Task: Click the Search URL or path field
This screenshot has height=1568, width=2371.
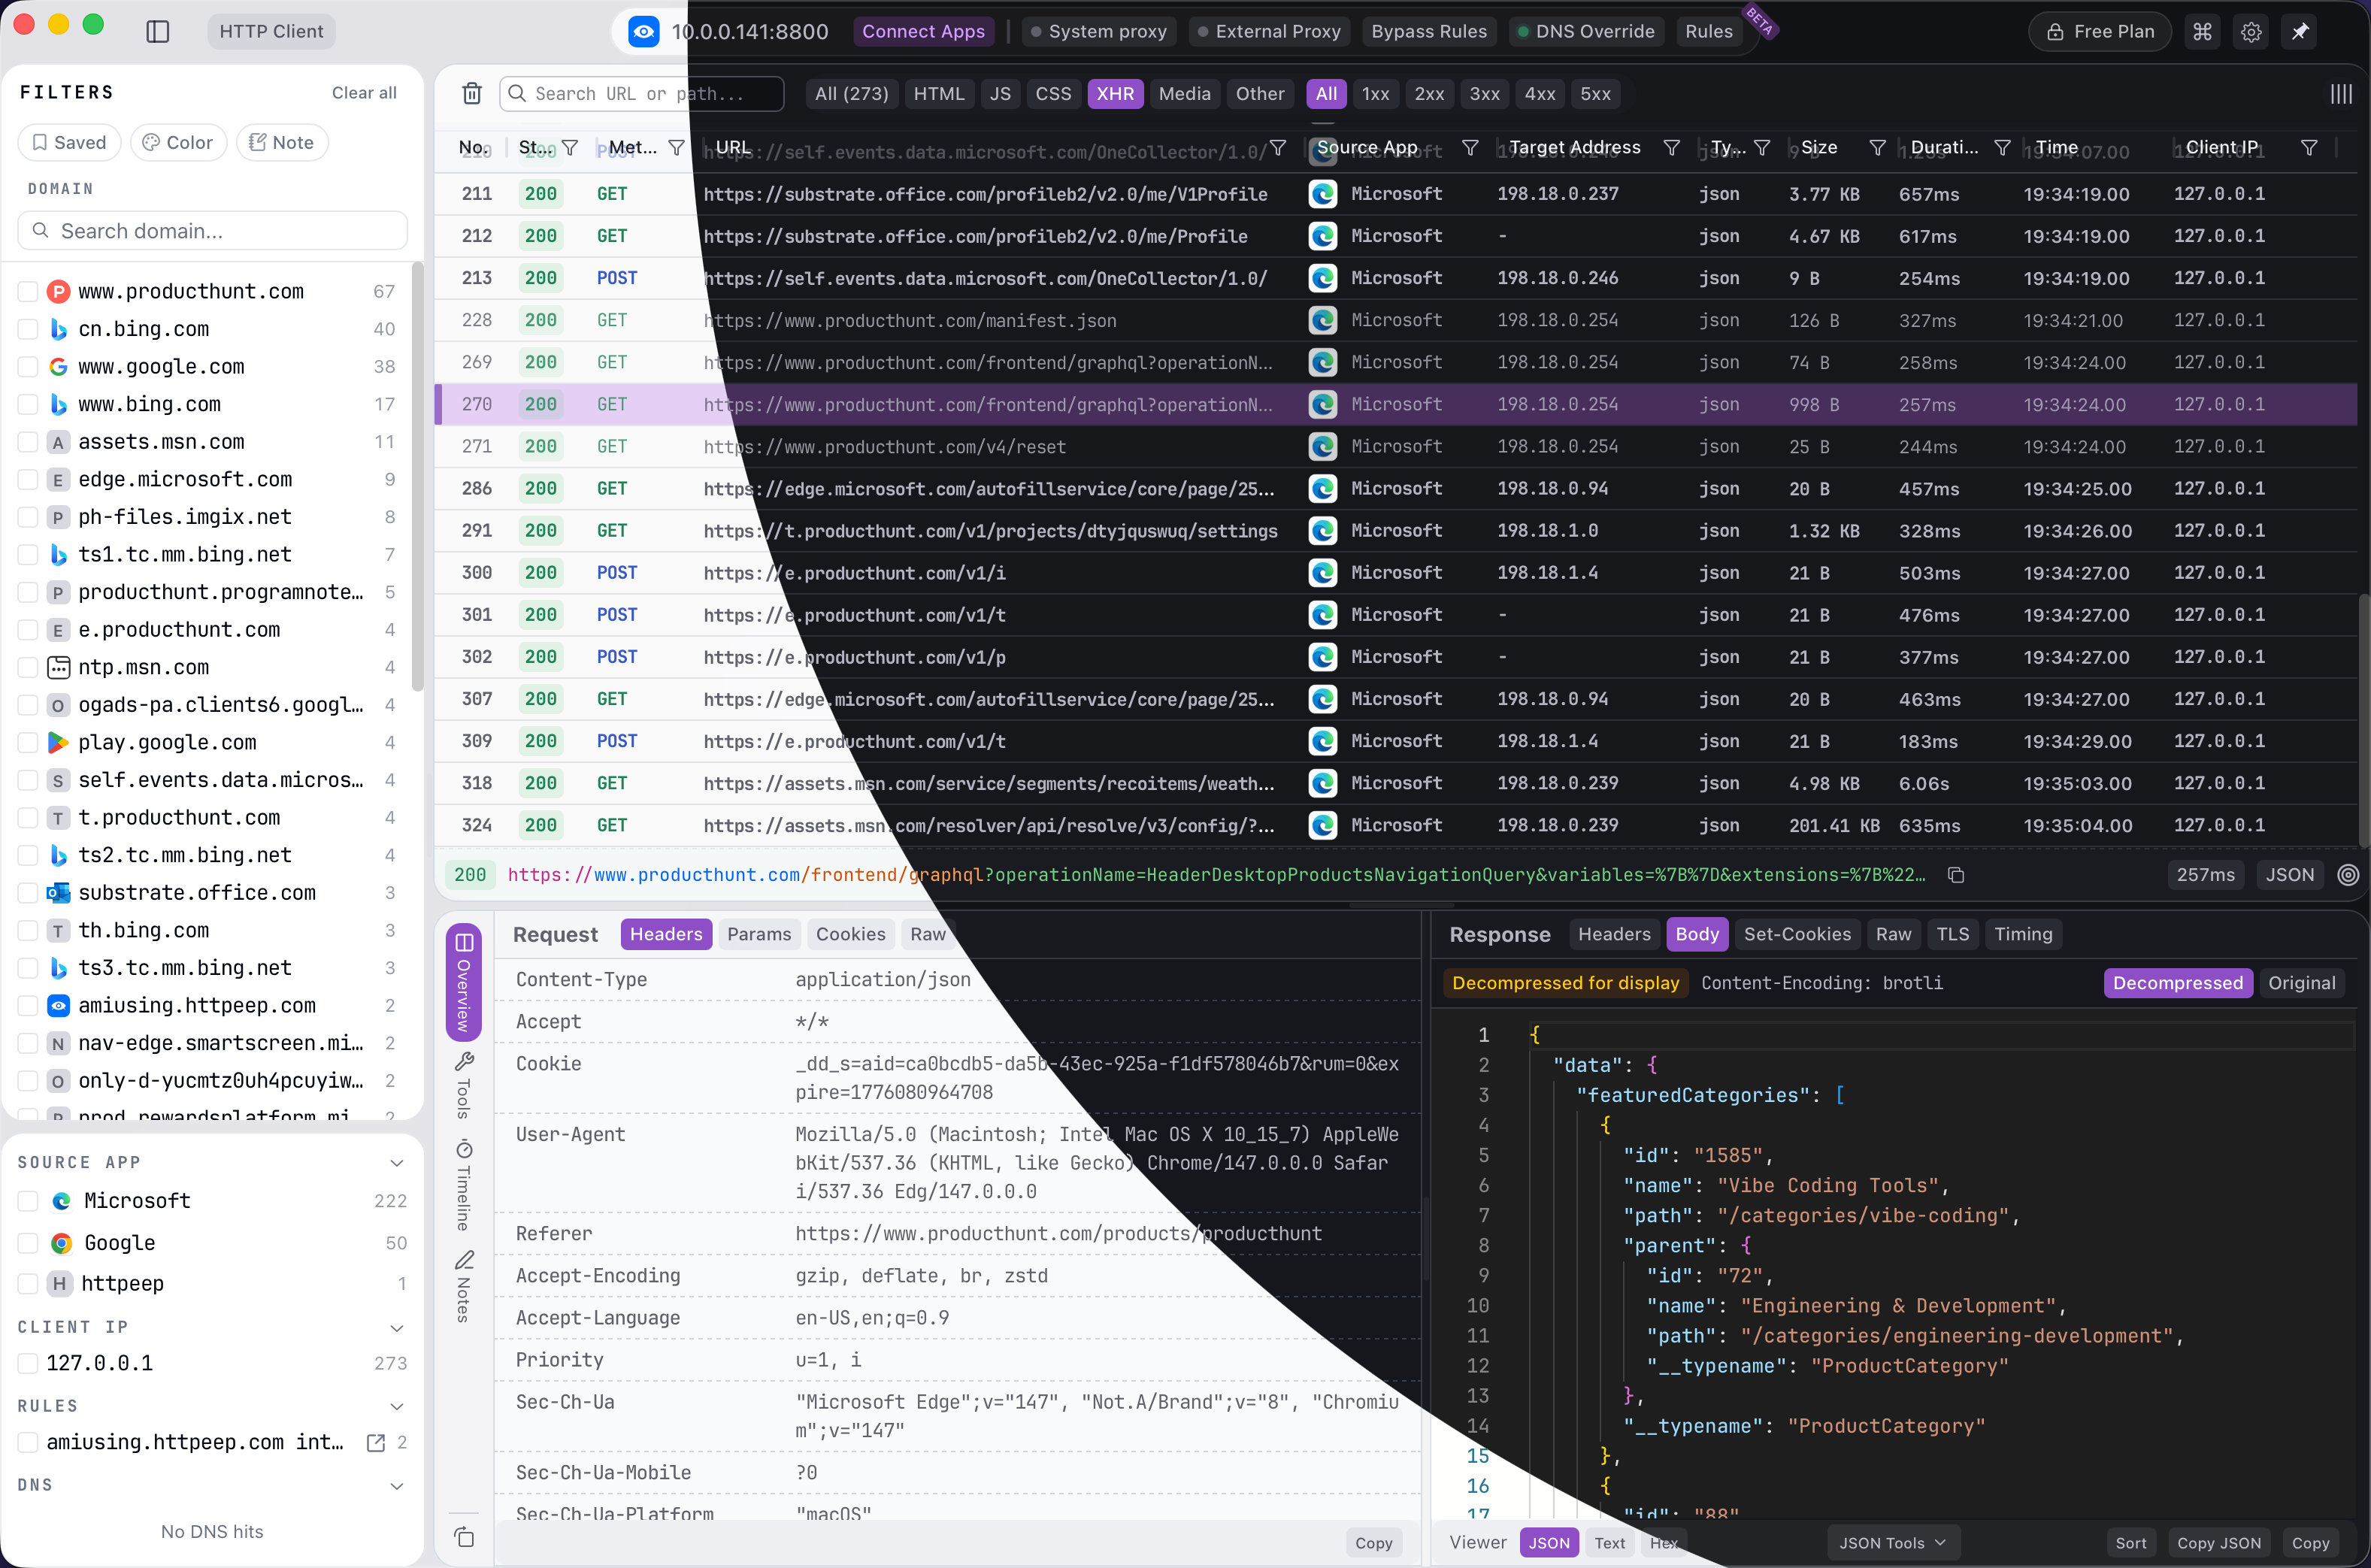Action: 641,93
